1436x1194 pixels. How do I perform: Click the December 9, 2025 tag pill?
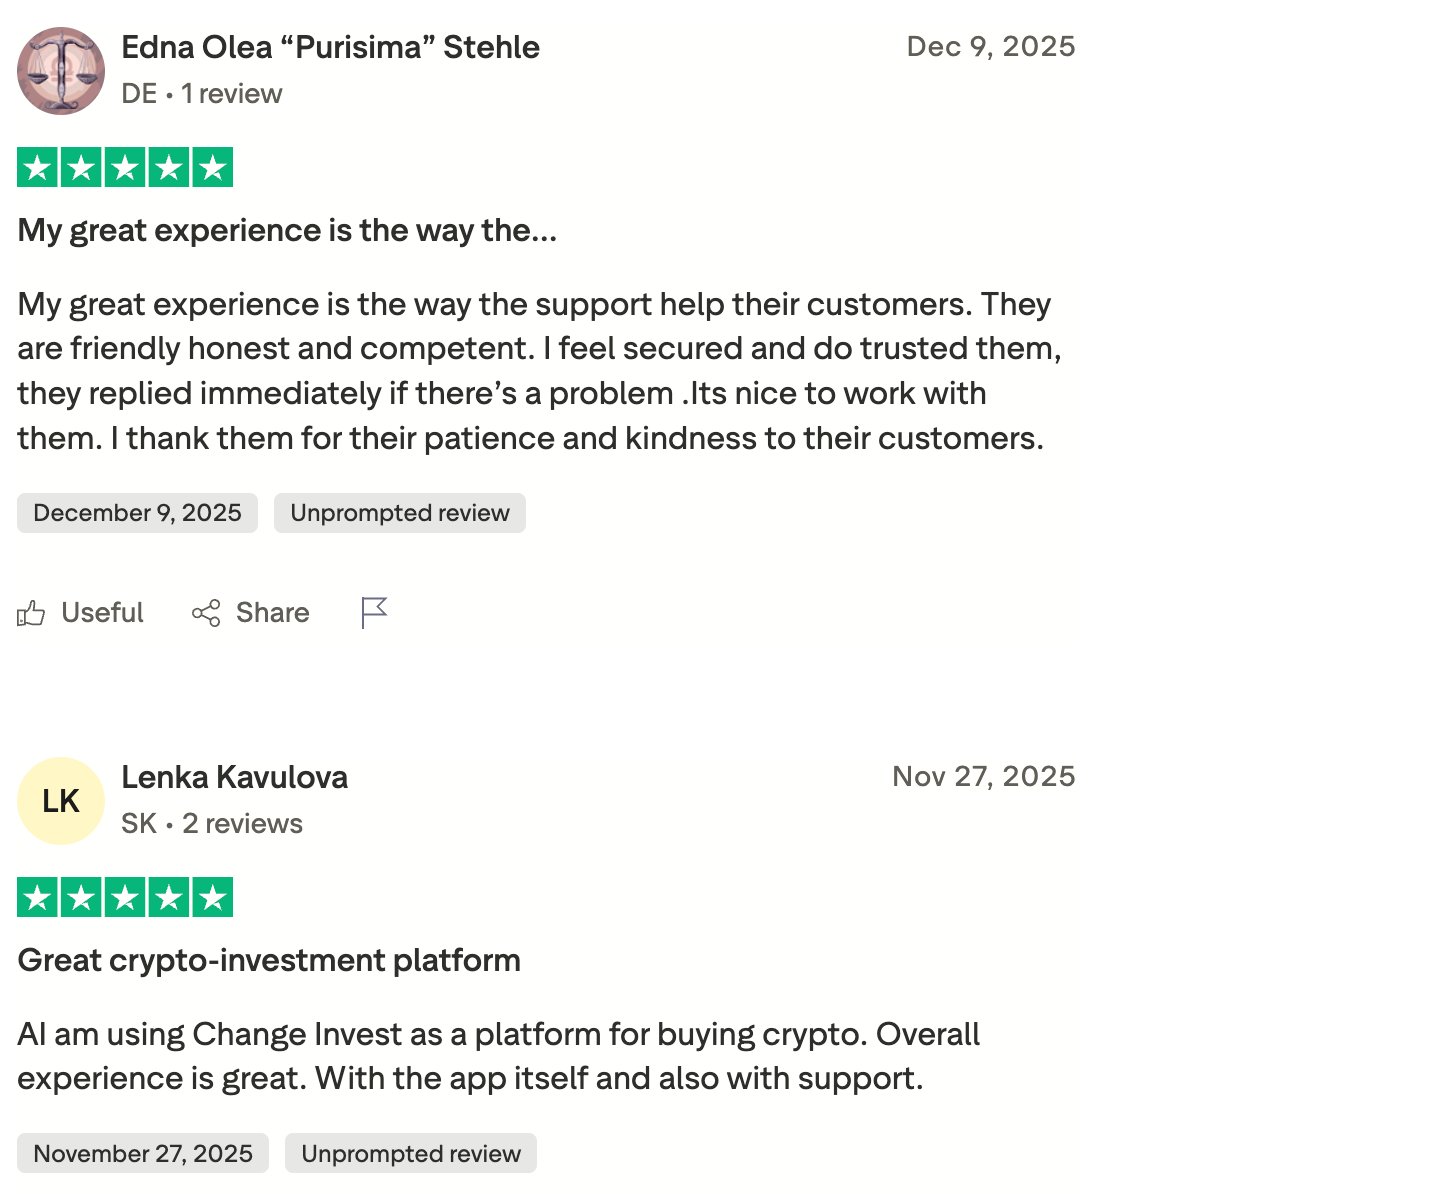coord(137,512)
